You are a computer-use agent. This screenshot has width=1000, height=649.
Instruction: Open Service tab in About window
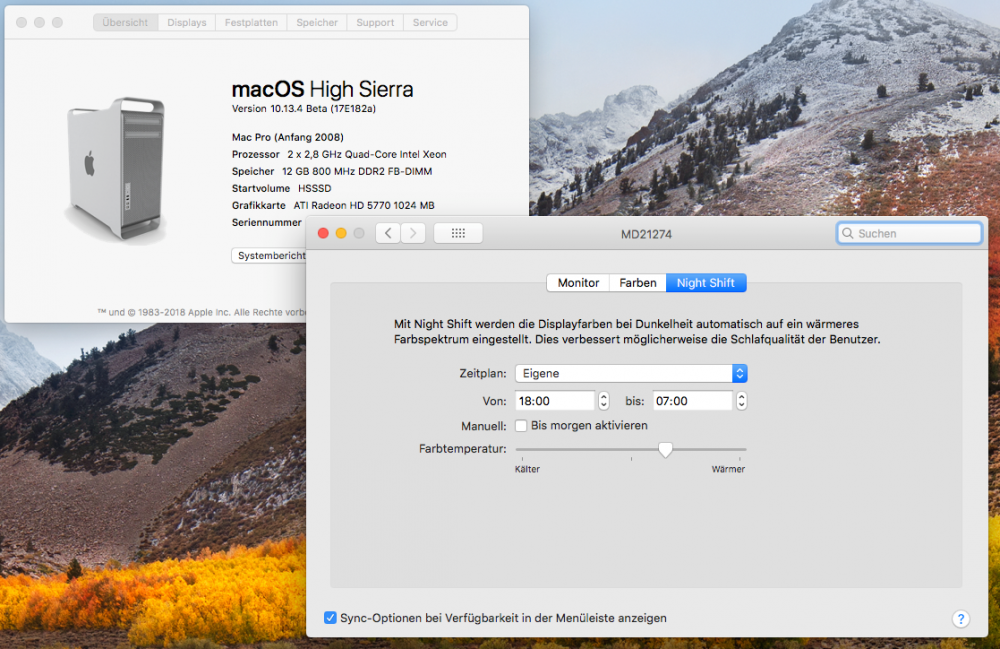pyautogui.click(x=430, y=22)
